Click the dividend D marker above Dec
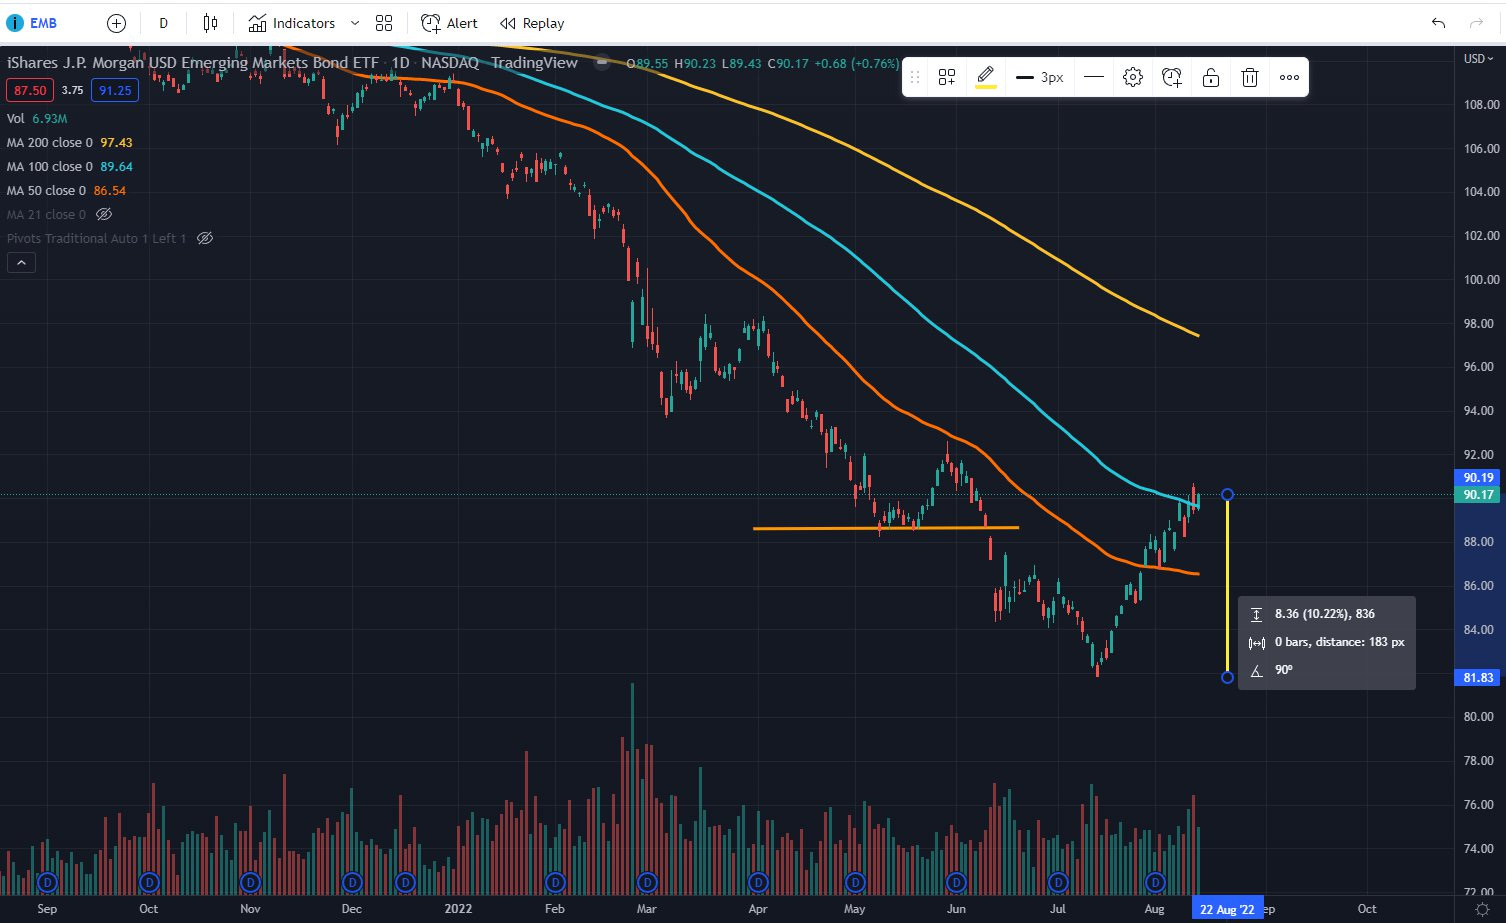1506x923 pixels. point(352,882)
